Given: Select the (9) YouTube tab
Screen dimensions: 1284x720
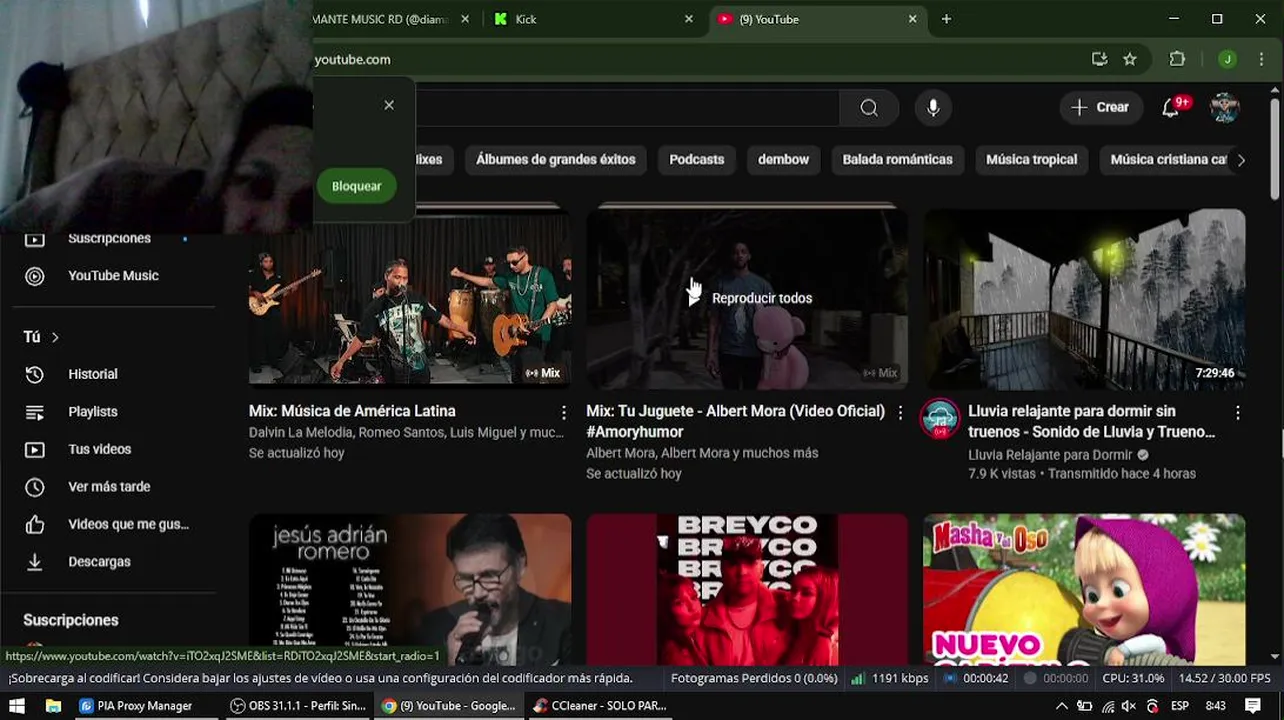Looking at the screenshot, I should [817, 19].
